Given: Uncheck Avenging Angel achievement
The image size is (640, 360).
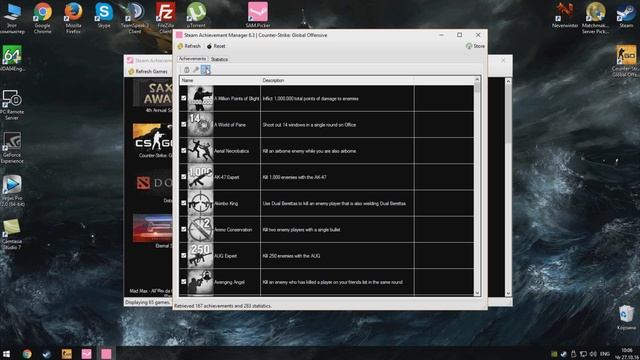Looking at the screenshot, I should pyautogui.click(x=184, y=282).
